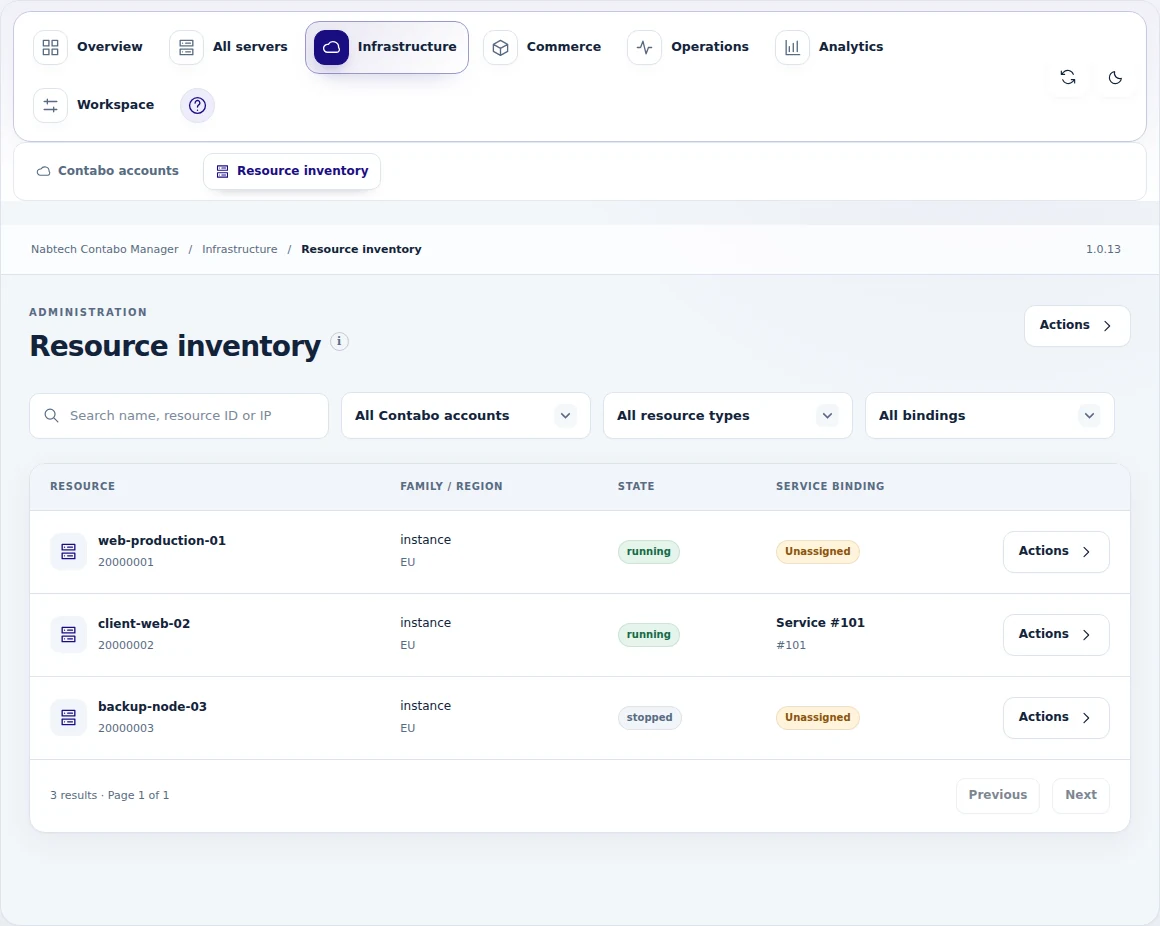Click the Service #101 binding
This screenshot has height=926, width=1160.
tap(820, 623)
